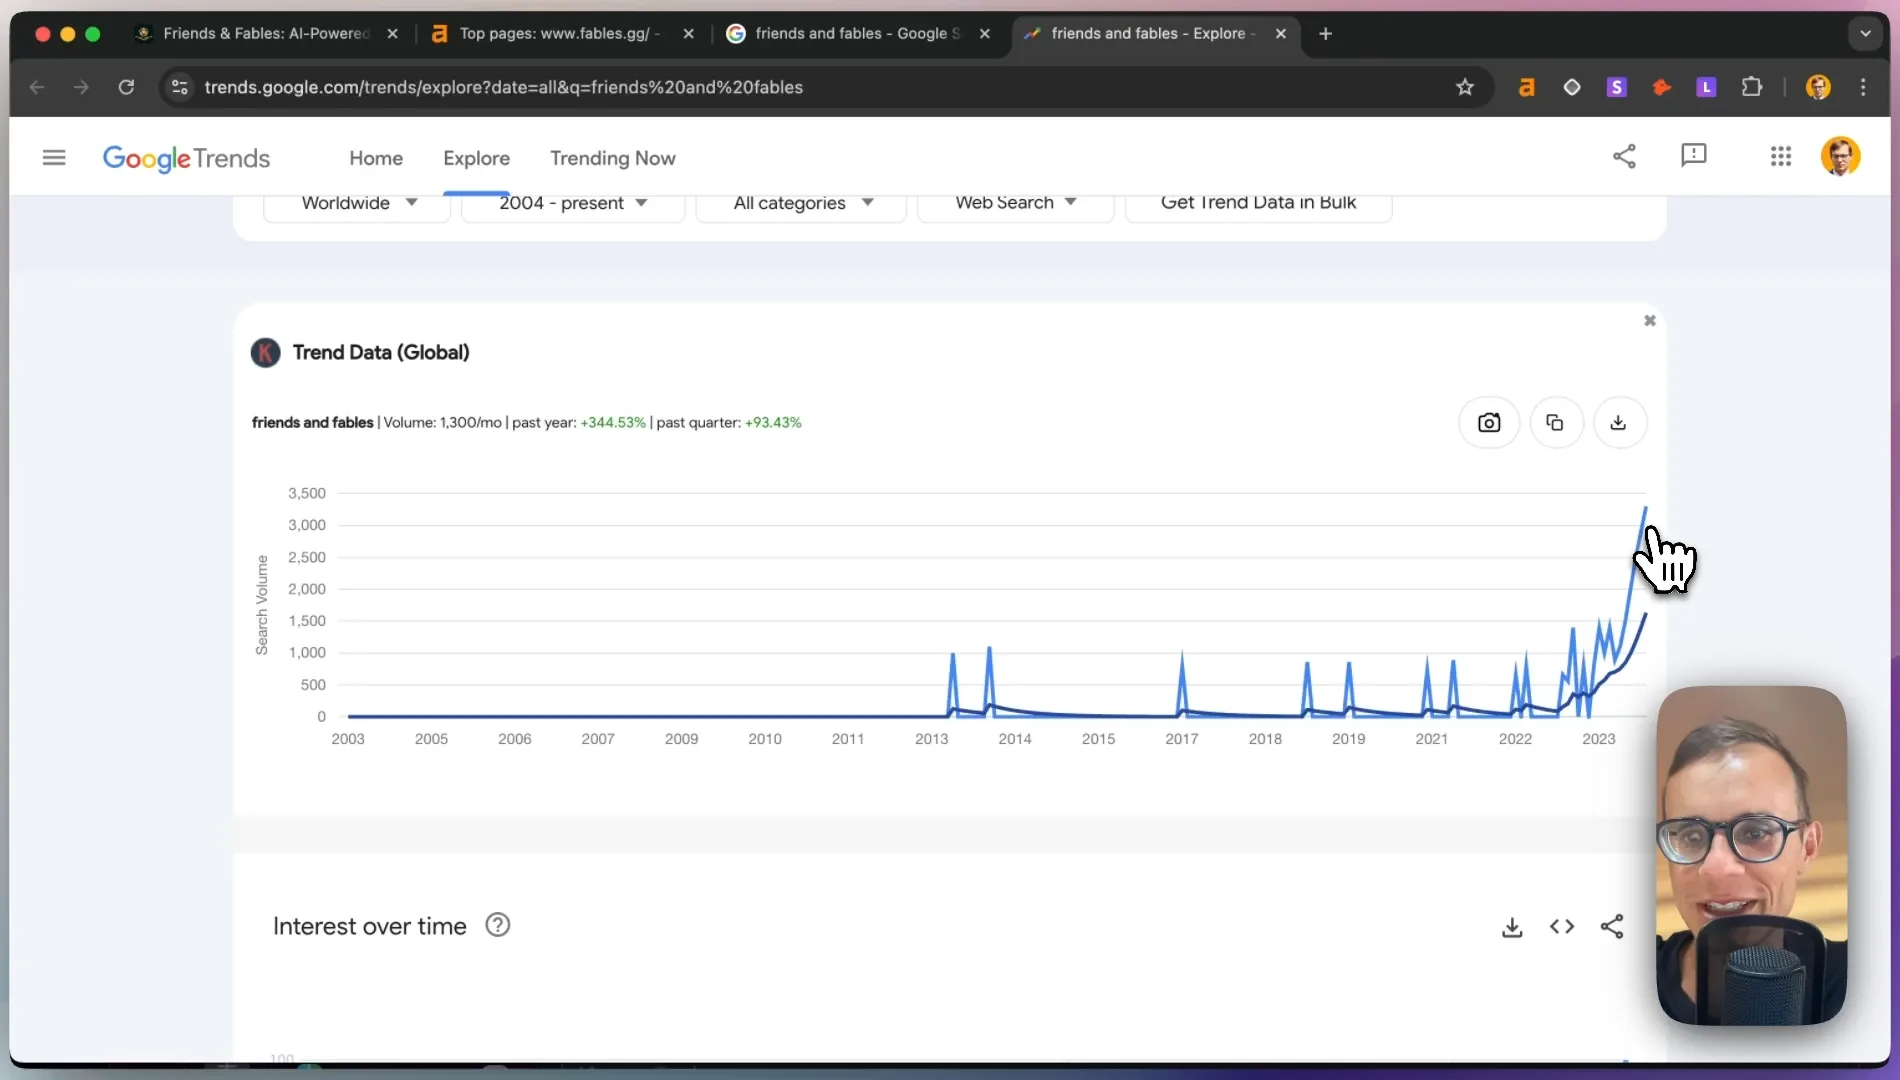Bookmark this page with the star

[x=1465, y=87]
